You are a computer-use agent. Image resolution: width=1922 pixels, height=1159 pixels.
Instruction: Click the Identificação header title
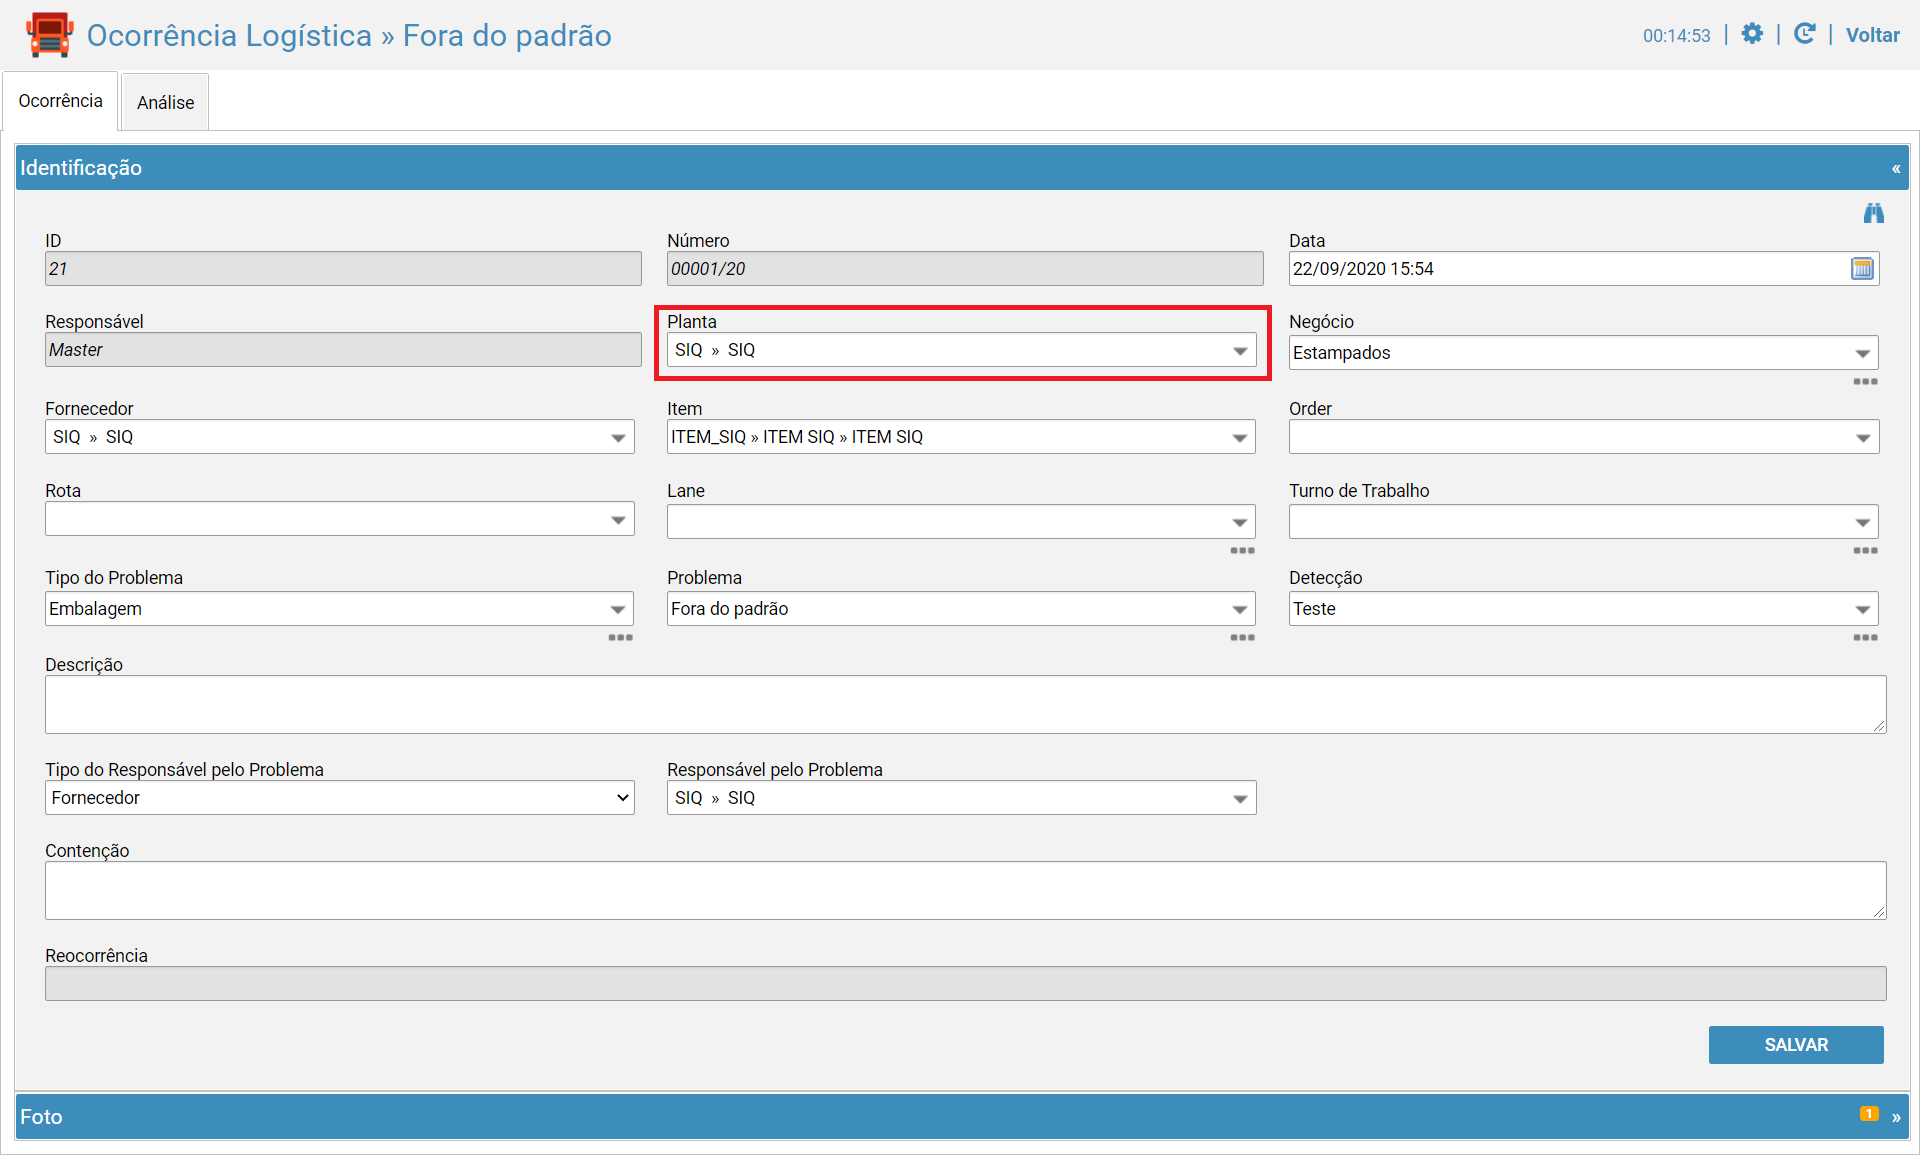(x=81, y=168)
